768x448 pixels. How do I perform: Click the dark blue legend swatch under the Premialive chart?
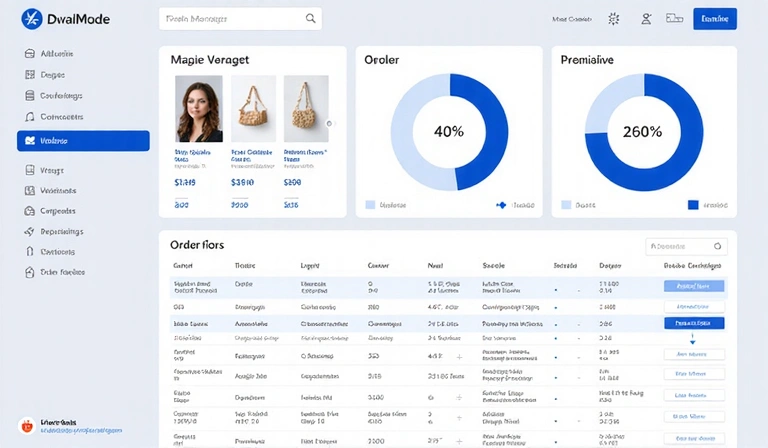[x=693, y=205]
